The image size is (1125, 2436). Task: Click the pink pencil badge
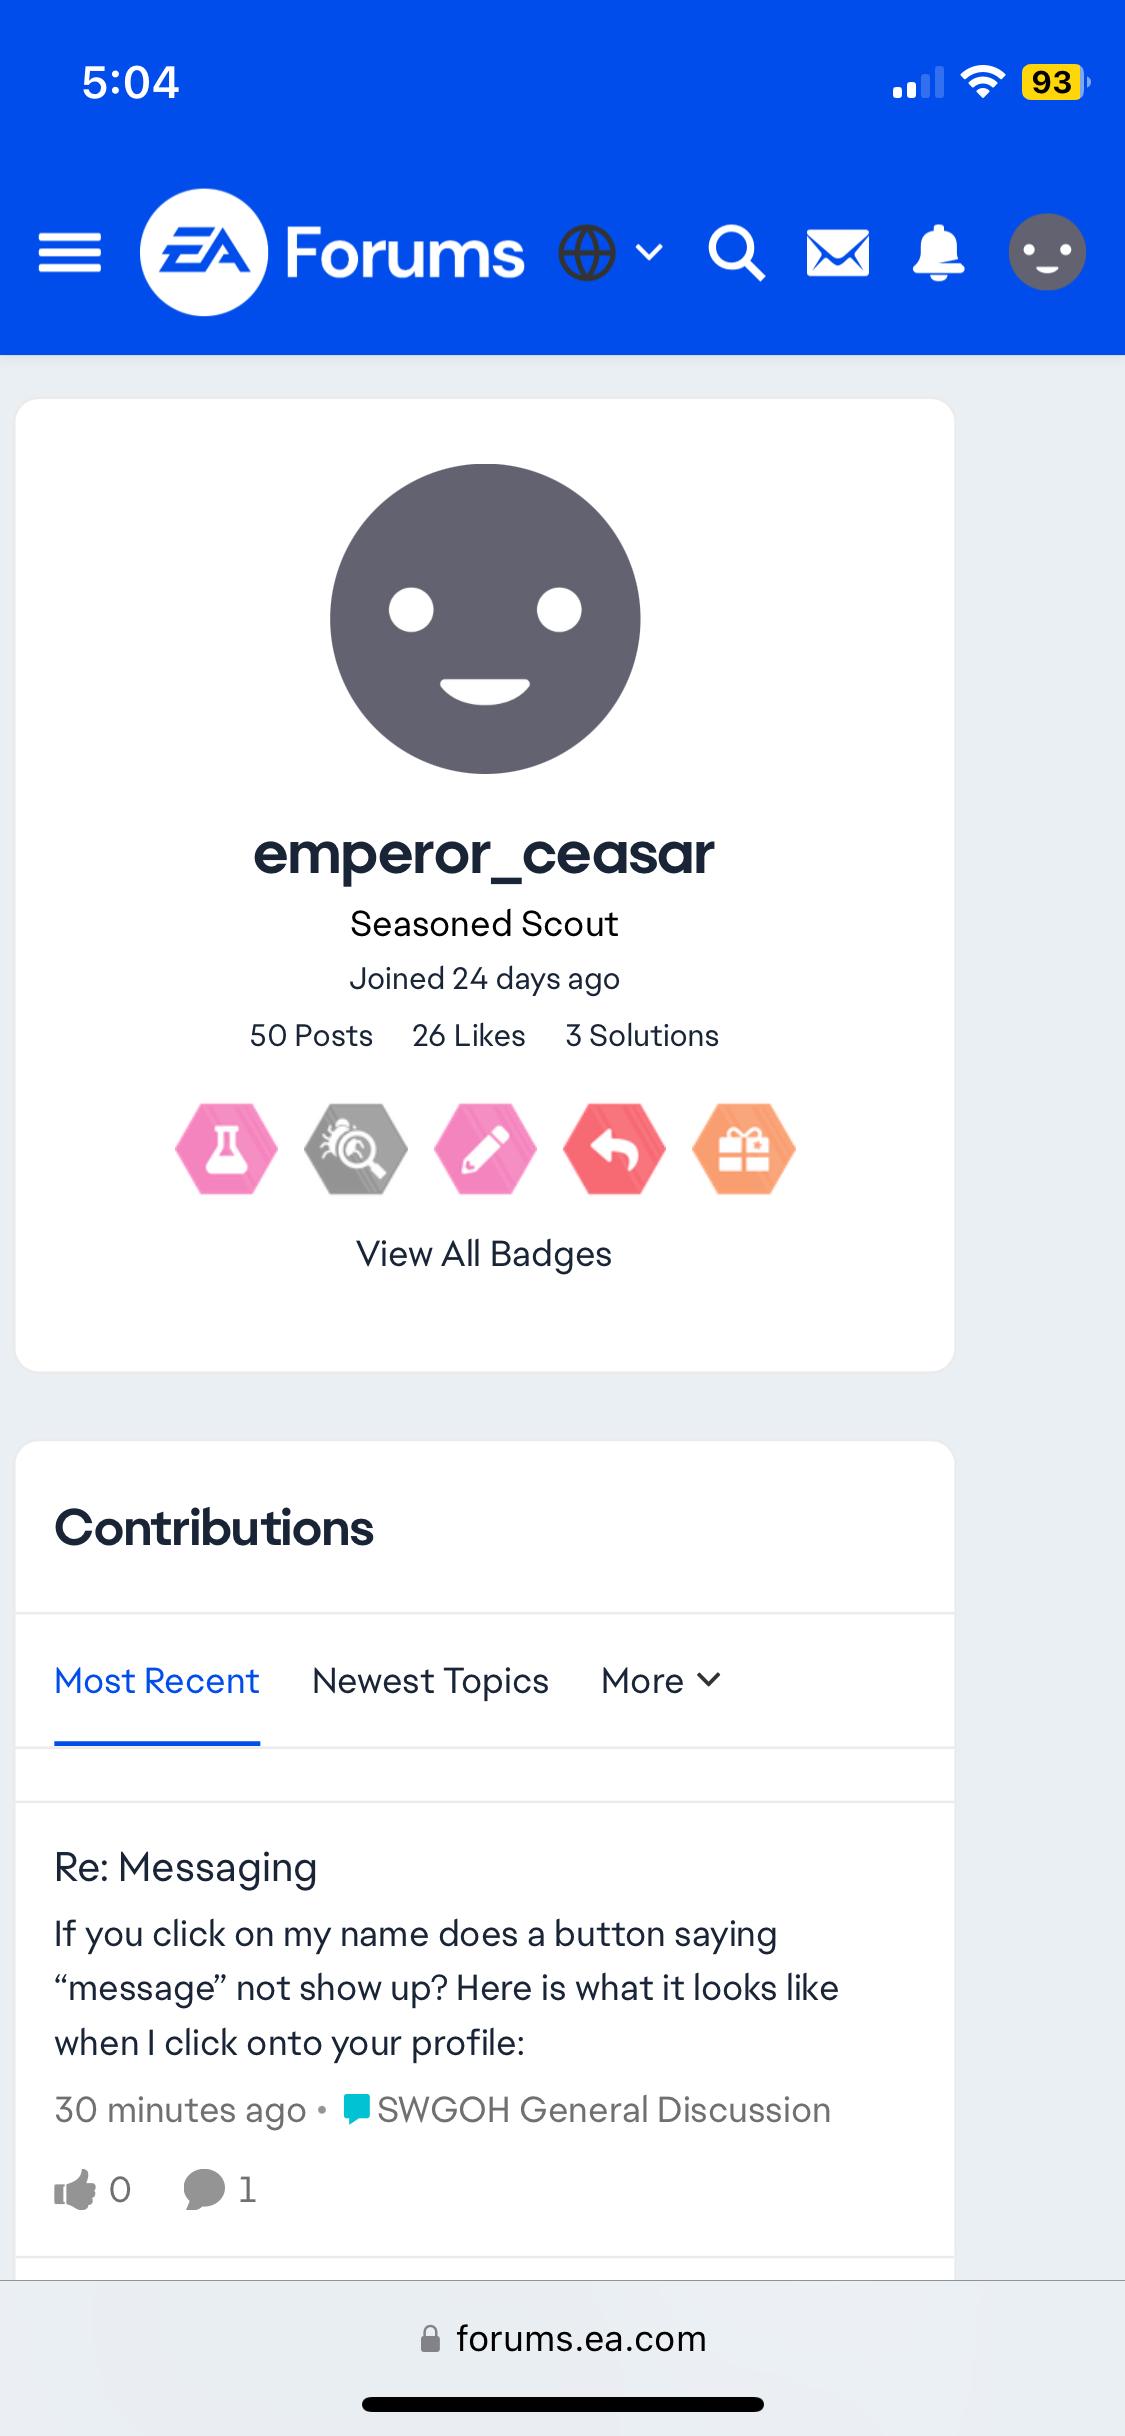pos(485,1149)
